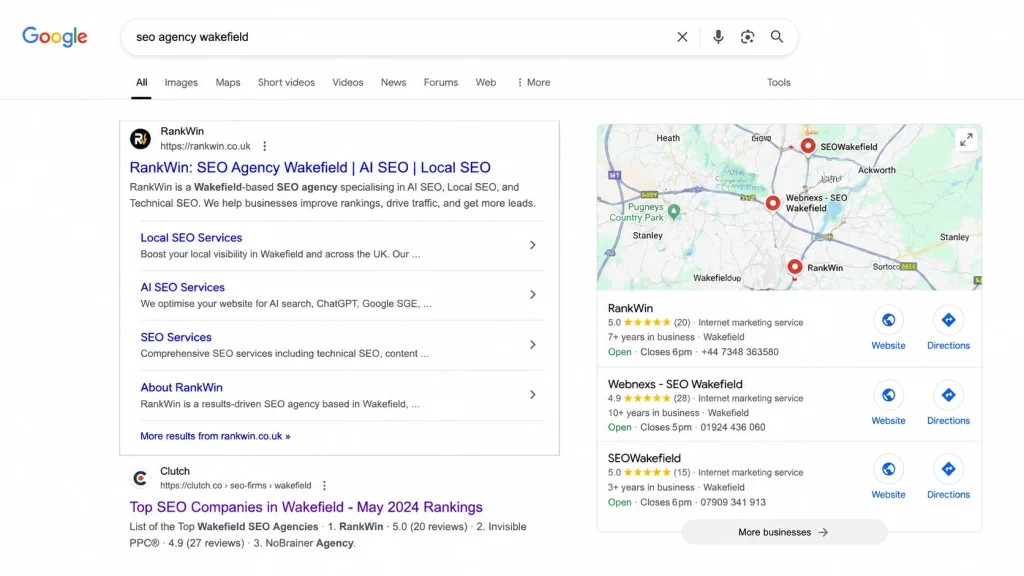Click the RankWin favicon
The height and width of the screenshot is (576, 1024).
[140, 138]
